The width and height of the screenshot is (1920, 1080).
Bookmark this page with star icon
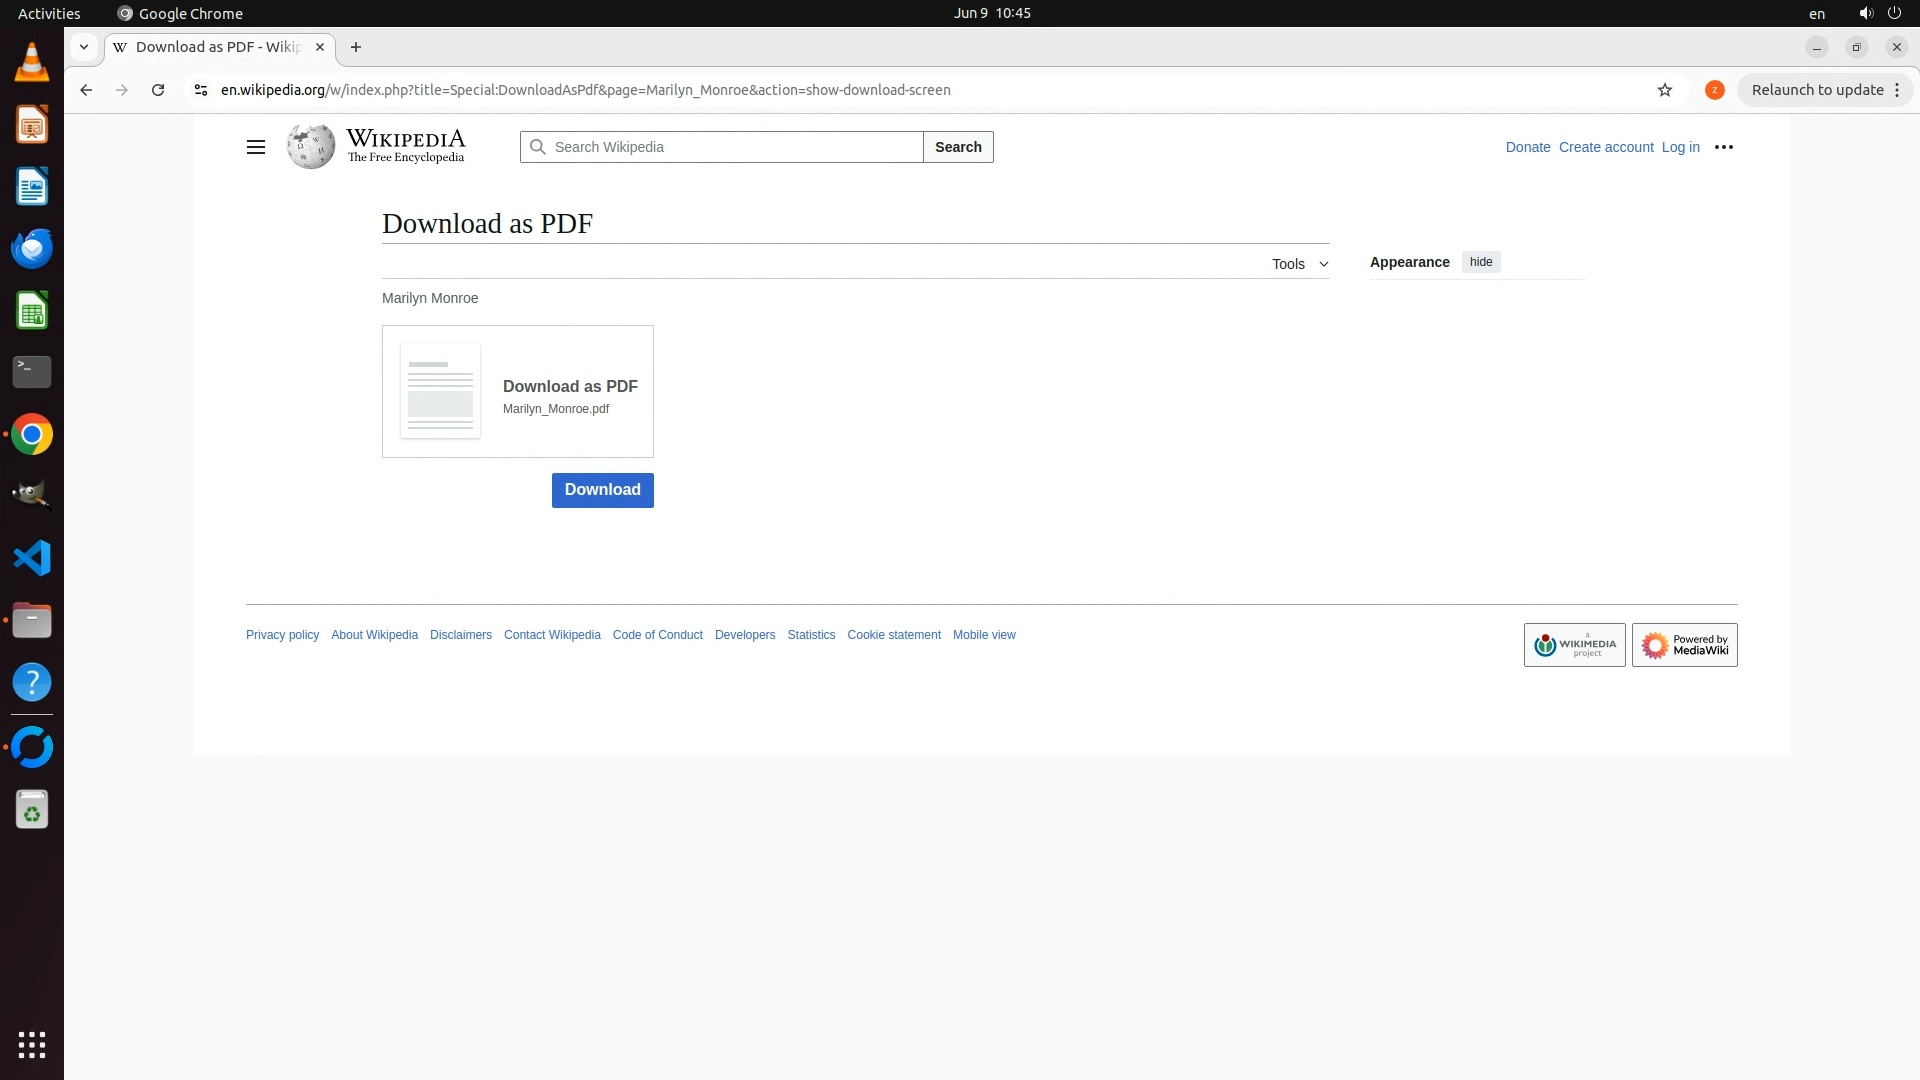(1665, 90)
